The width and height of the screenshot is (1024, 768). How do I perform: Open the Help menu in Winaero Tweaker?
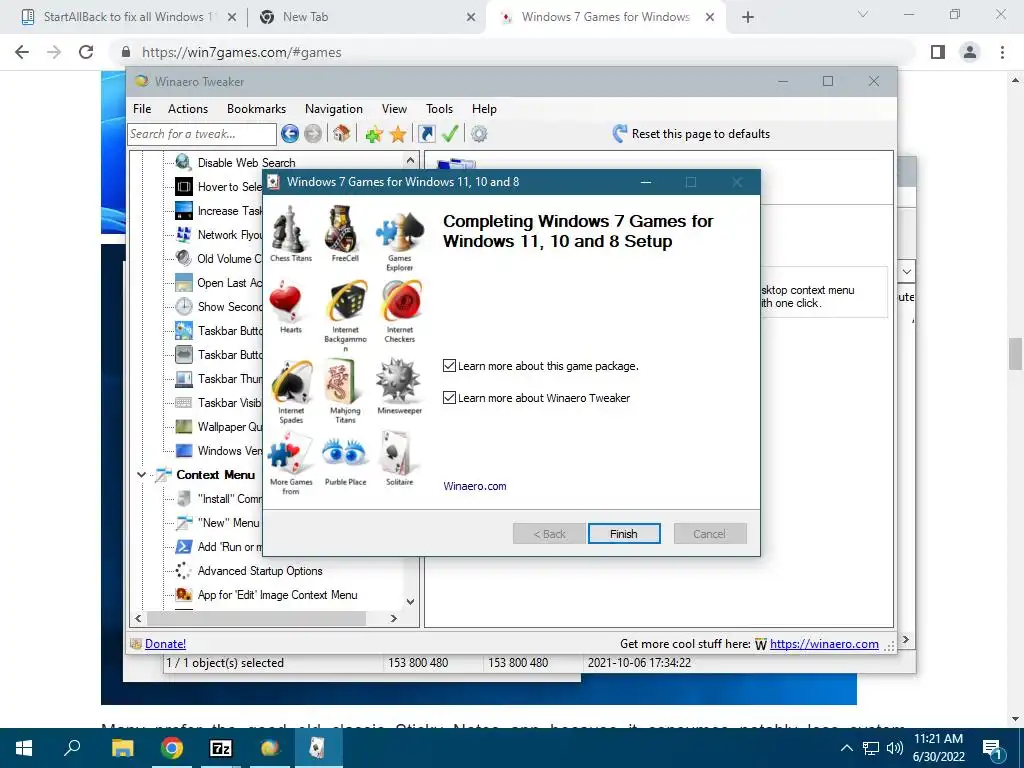point(485,109)
